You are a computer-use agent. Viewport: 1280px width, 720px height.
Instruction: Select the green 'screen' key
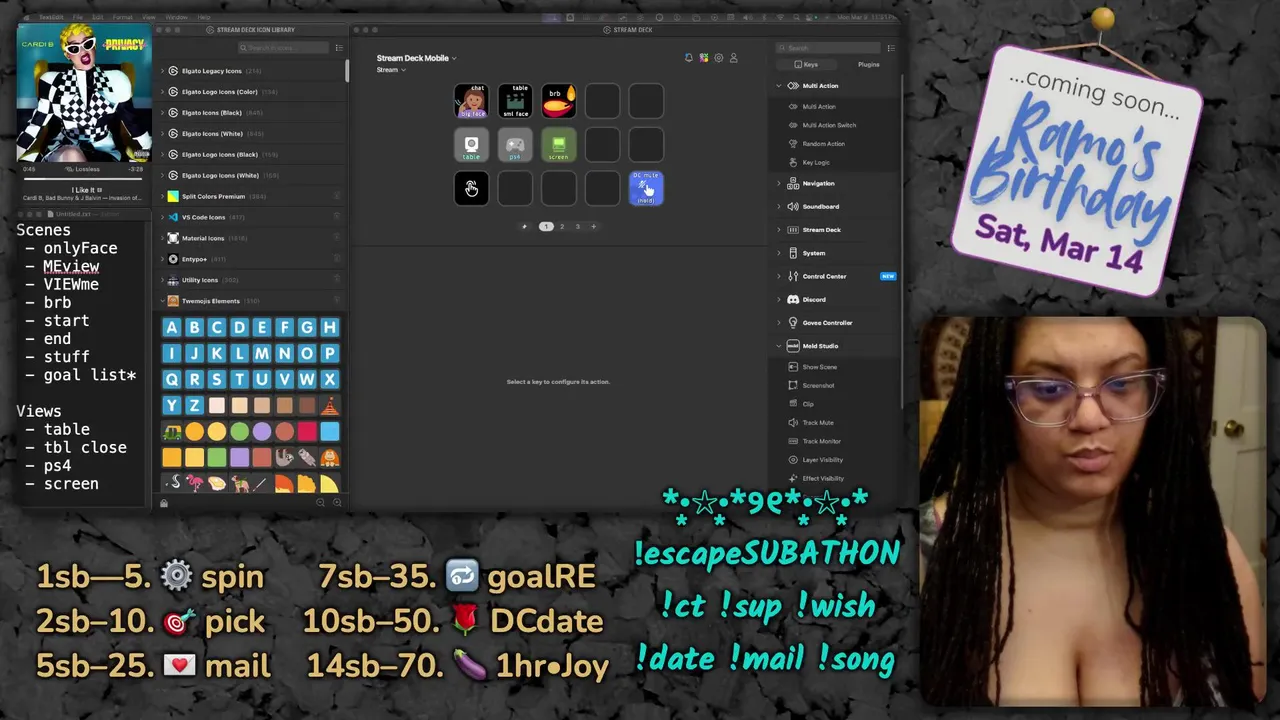[x=559, y=145]
